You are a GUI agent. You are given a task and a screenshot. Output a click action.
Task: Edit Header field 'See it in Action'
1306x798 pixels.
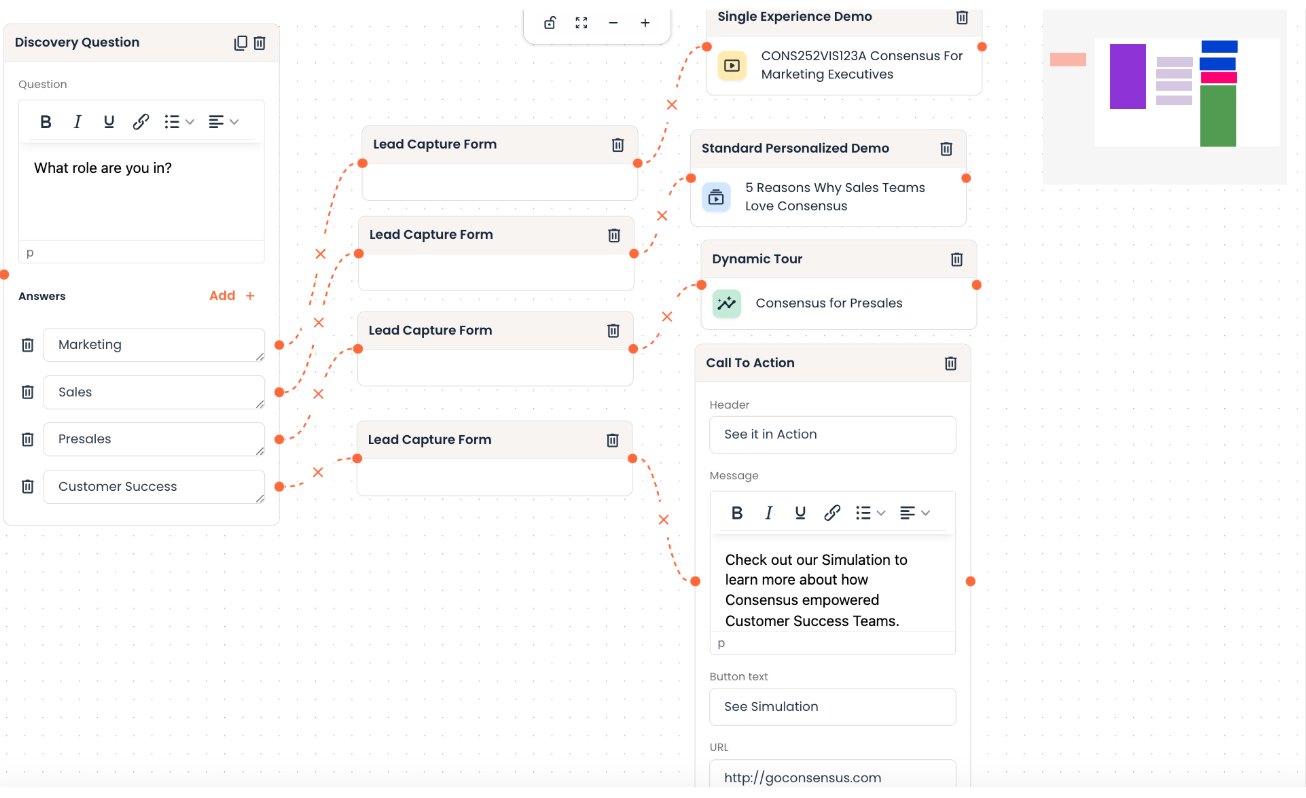[x=833, y=435]
